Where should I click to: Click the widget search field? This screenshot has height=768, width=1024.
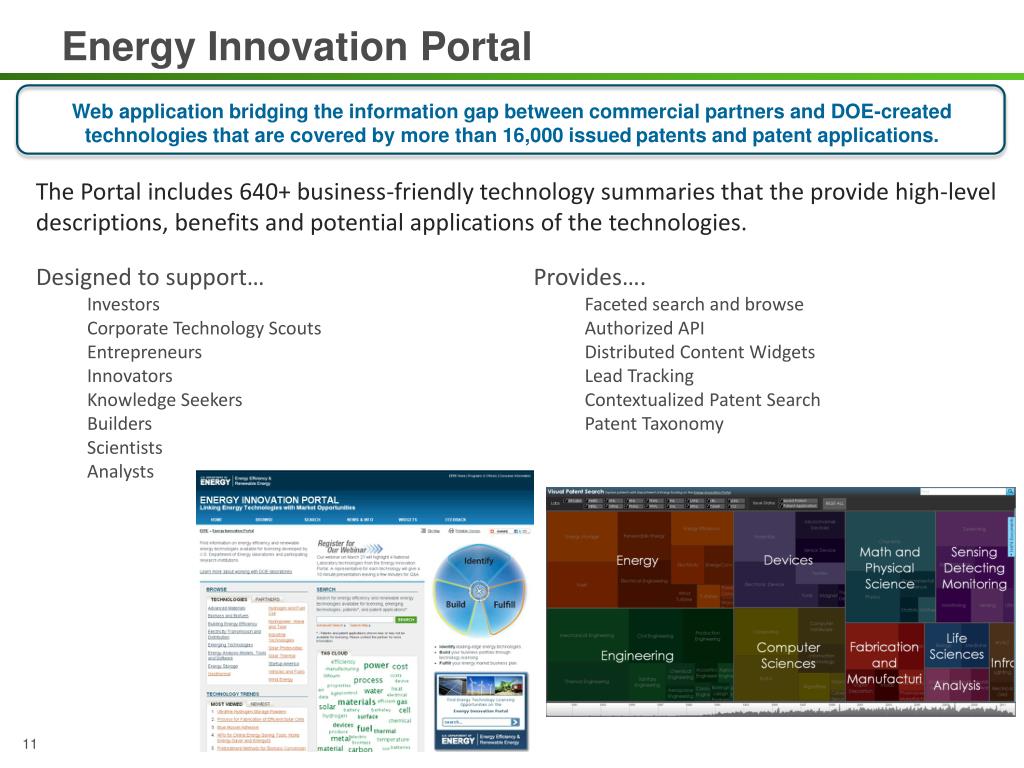pyautogui.click(x=475, y=722)
